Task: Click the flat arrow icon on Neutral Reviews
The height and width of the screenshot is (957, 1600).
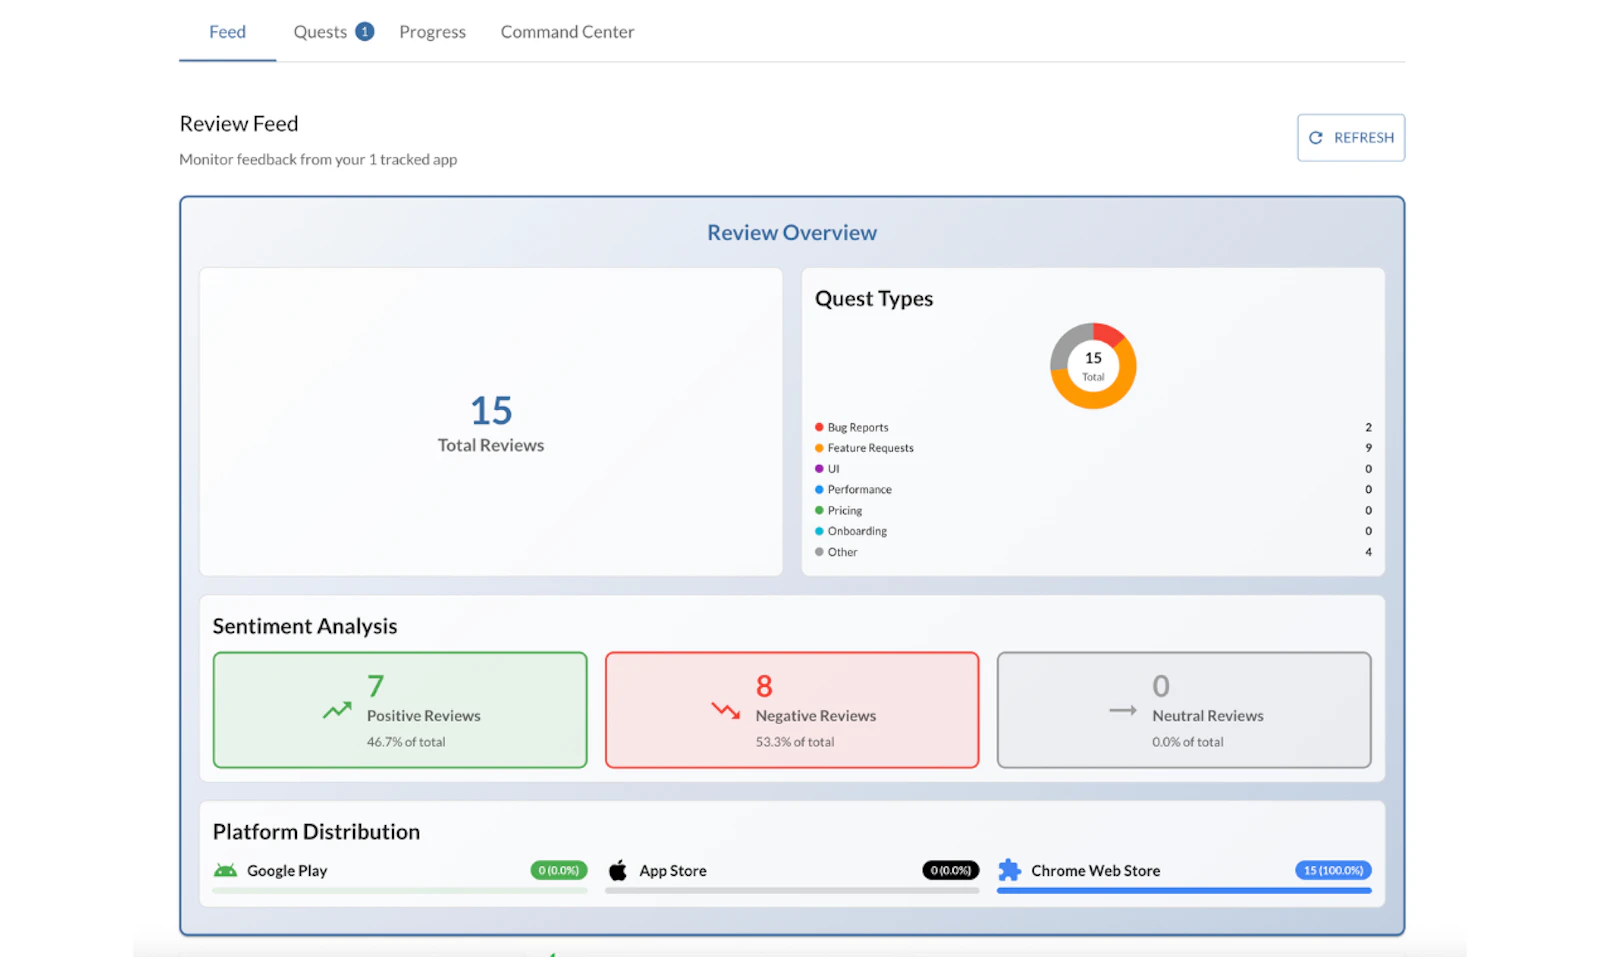Action: point(1123,711)
